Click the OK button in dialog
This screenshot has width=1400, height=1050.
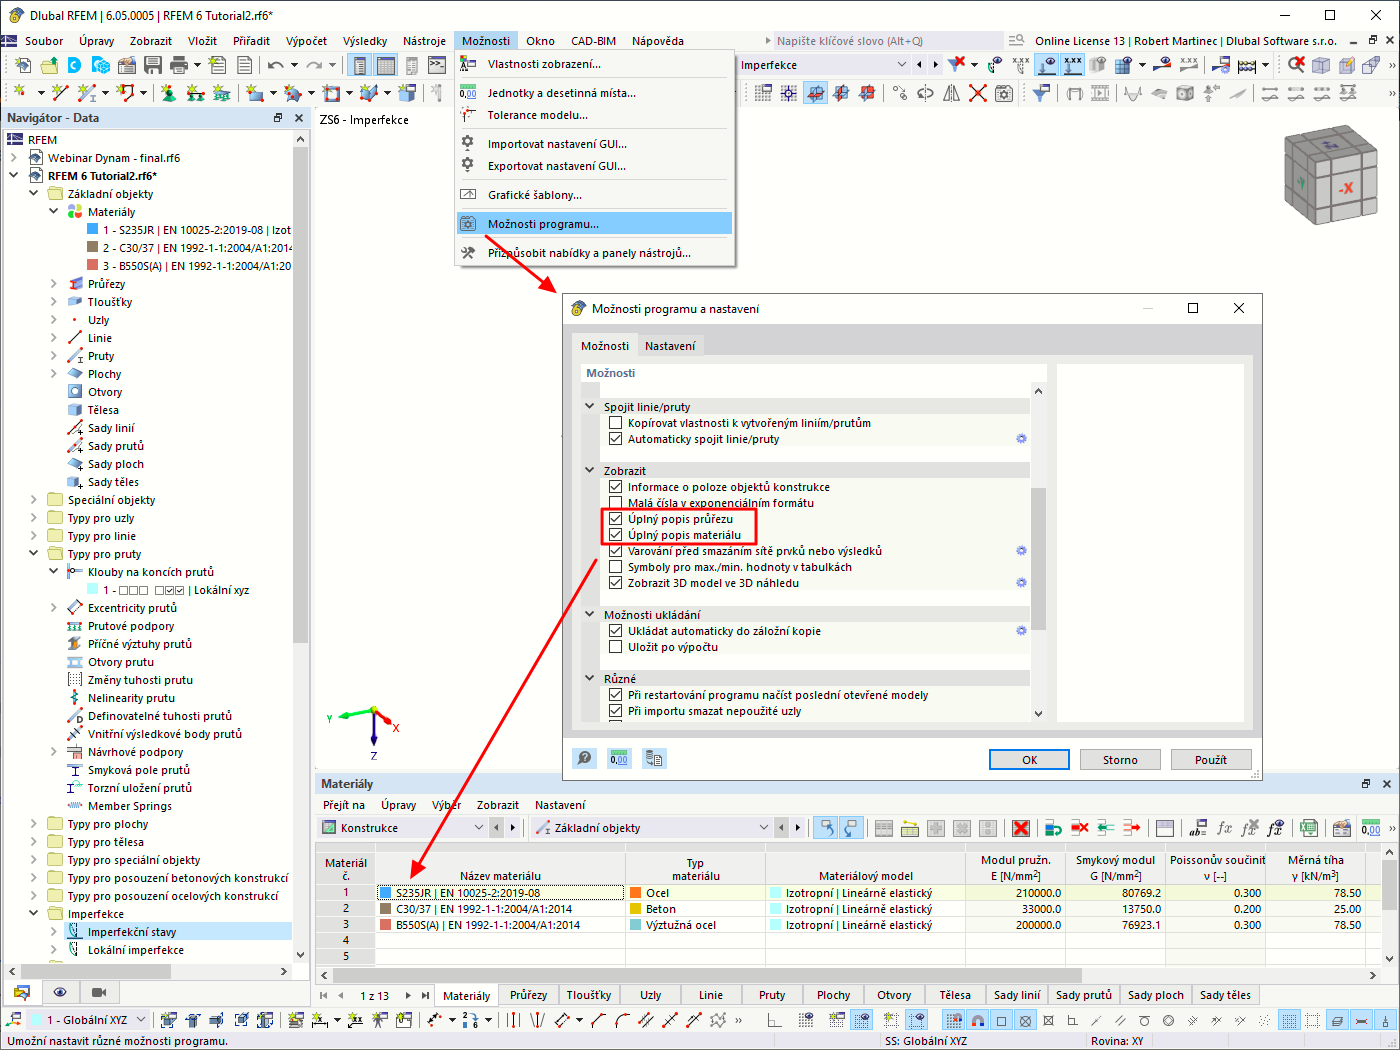[1030, 760]
